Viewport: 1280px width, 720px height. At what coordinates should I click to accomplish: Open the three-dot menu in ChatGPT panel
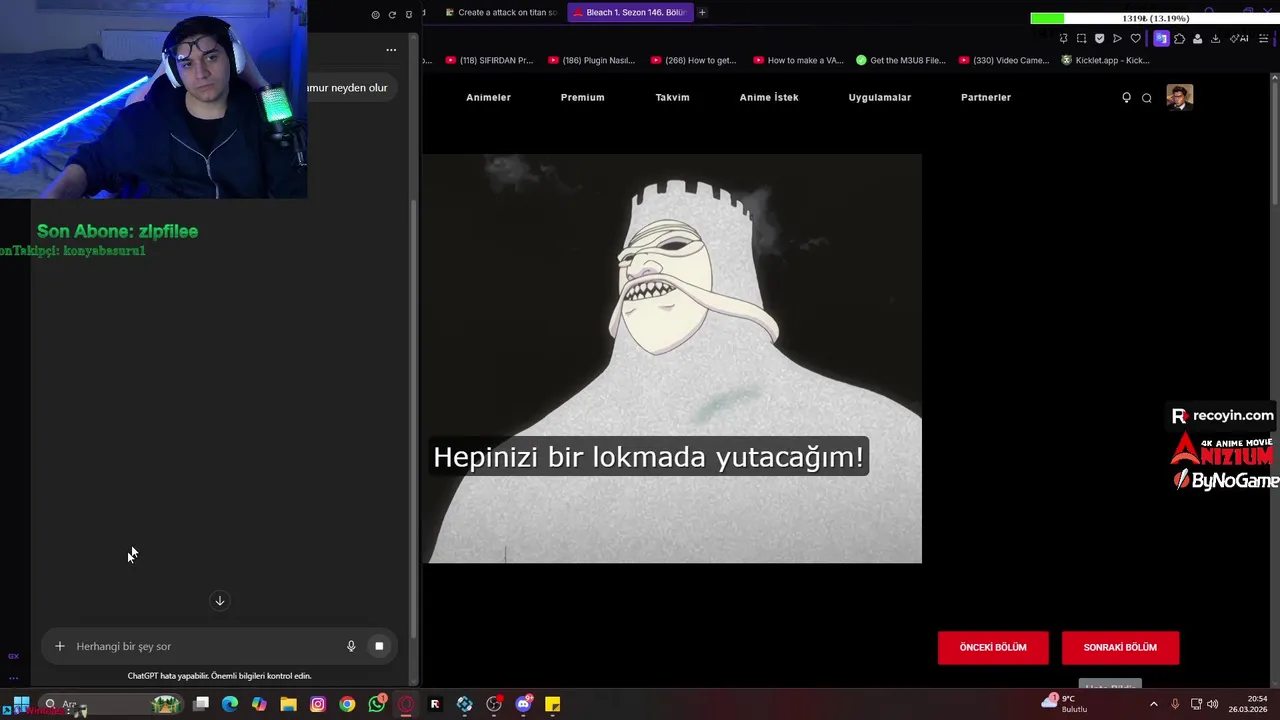391,49
